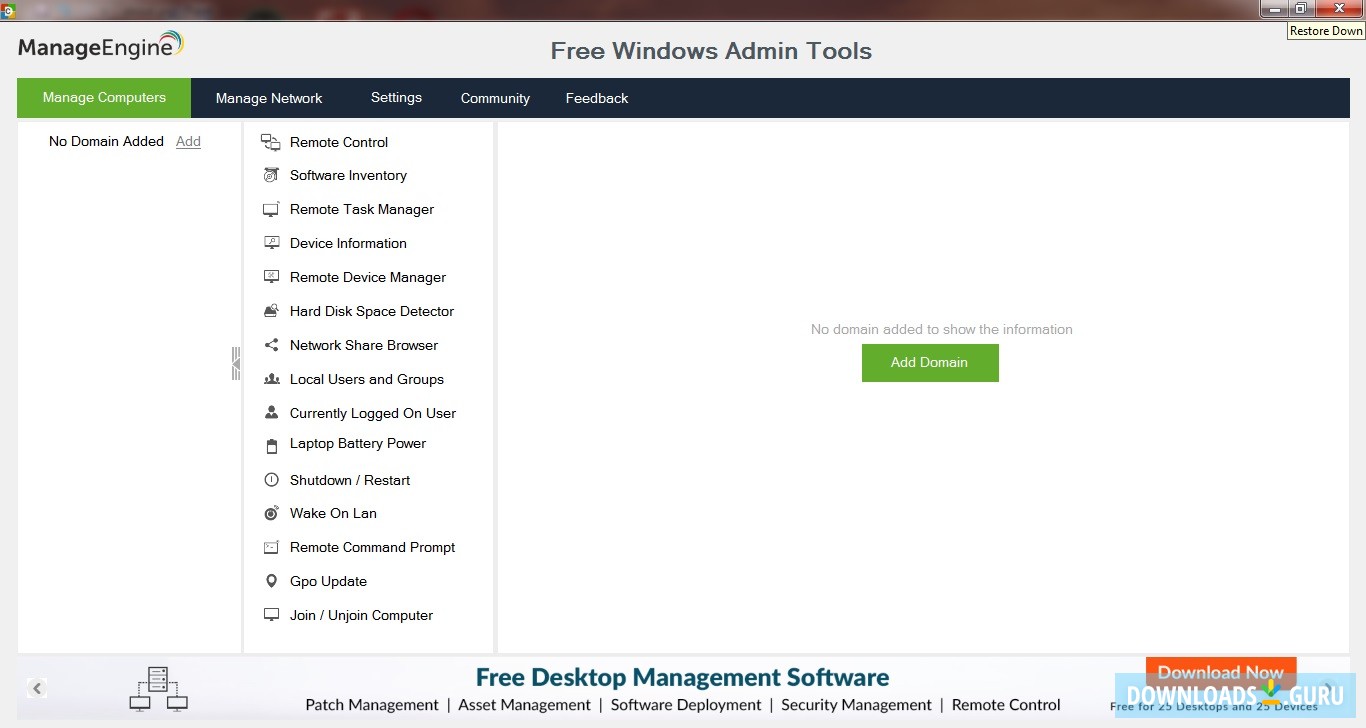Open Currently Logged On User

click(x=373, y=413)
